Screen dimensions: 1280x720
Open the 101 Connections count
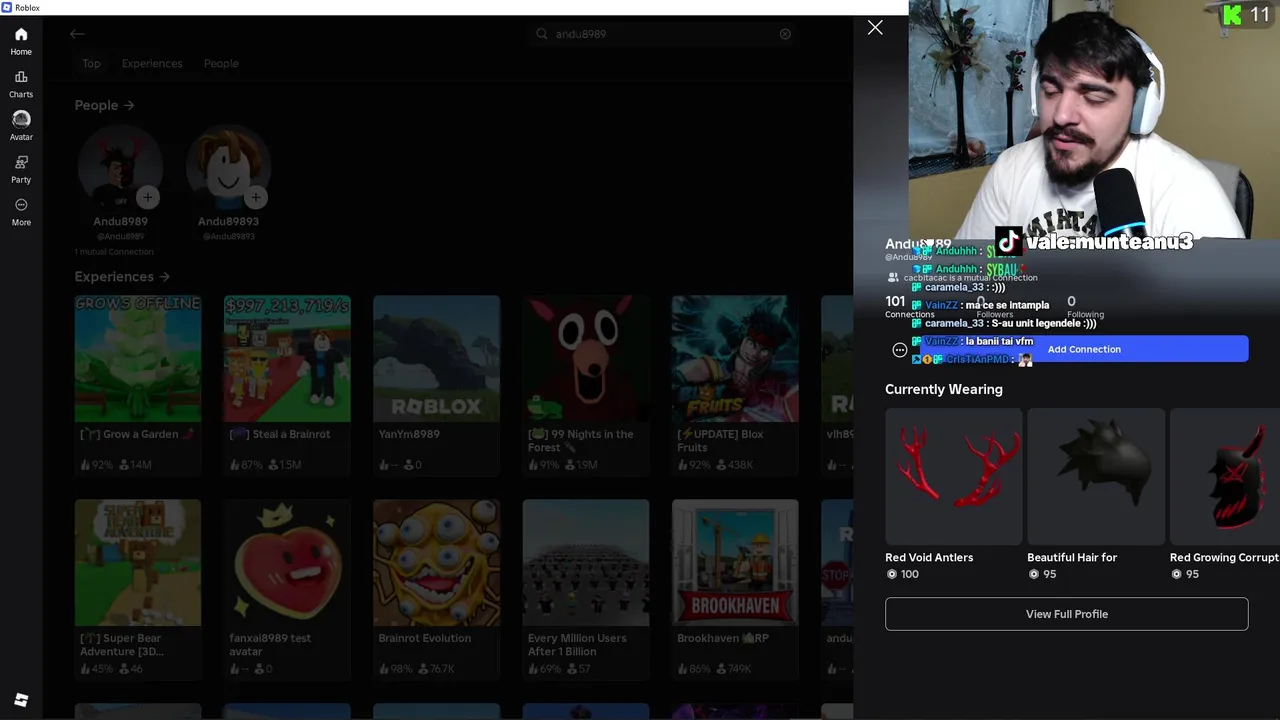908,306
